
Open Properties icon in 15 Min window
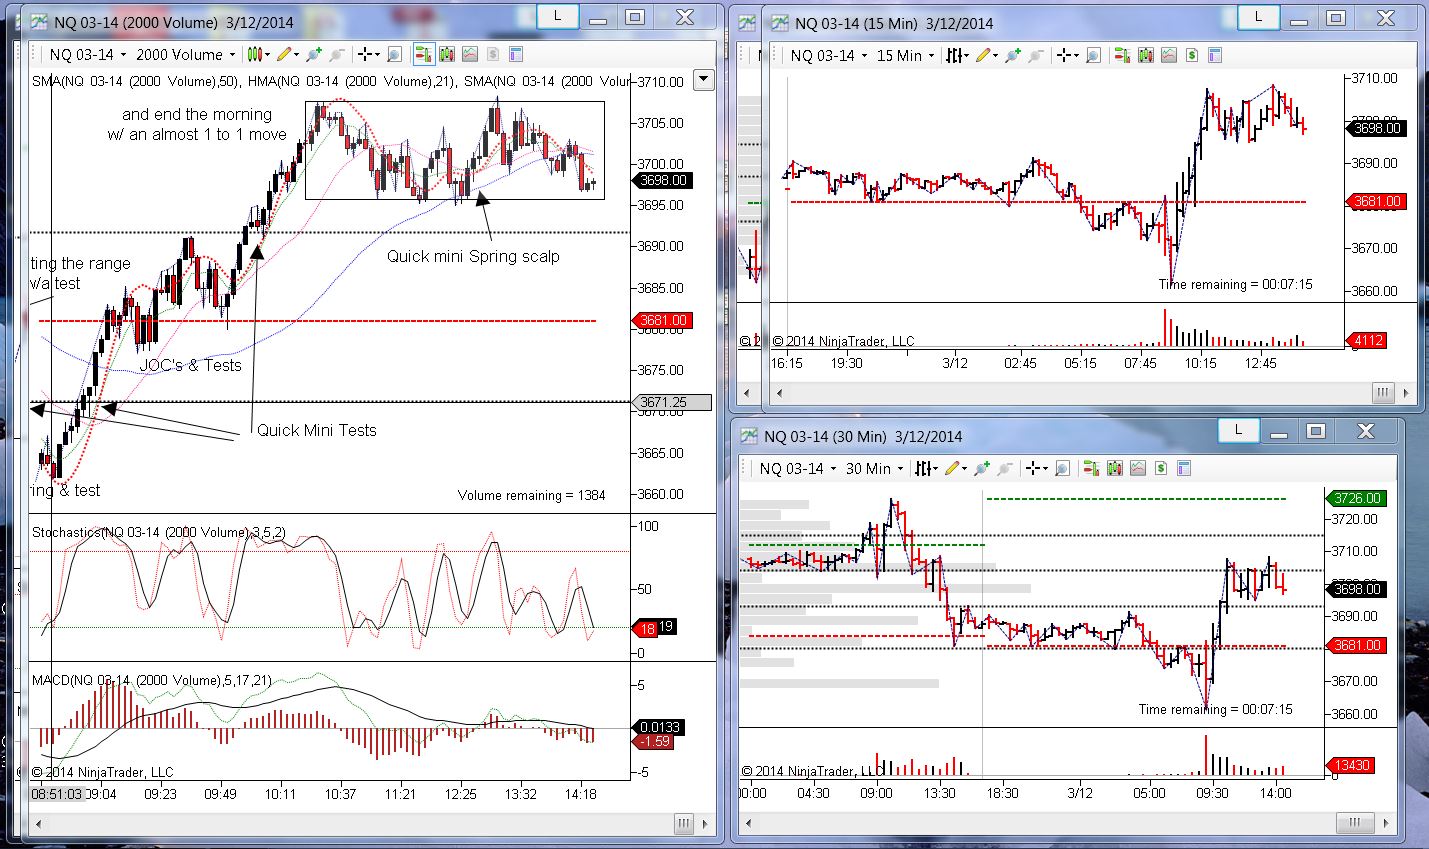tap(1214, 56)
